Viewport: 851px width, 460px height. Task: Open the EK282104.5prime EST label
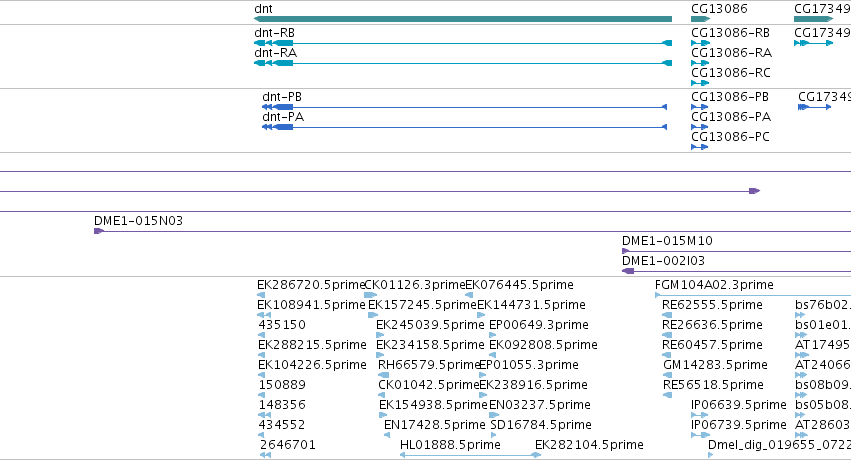(x=589, y=445)
